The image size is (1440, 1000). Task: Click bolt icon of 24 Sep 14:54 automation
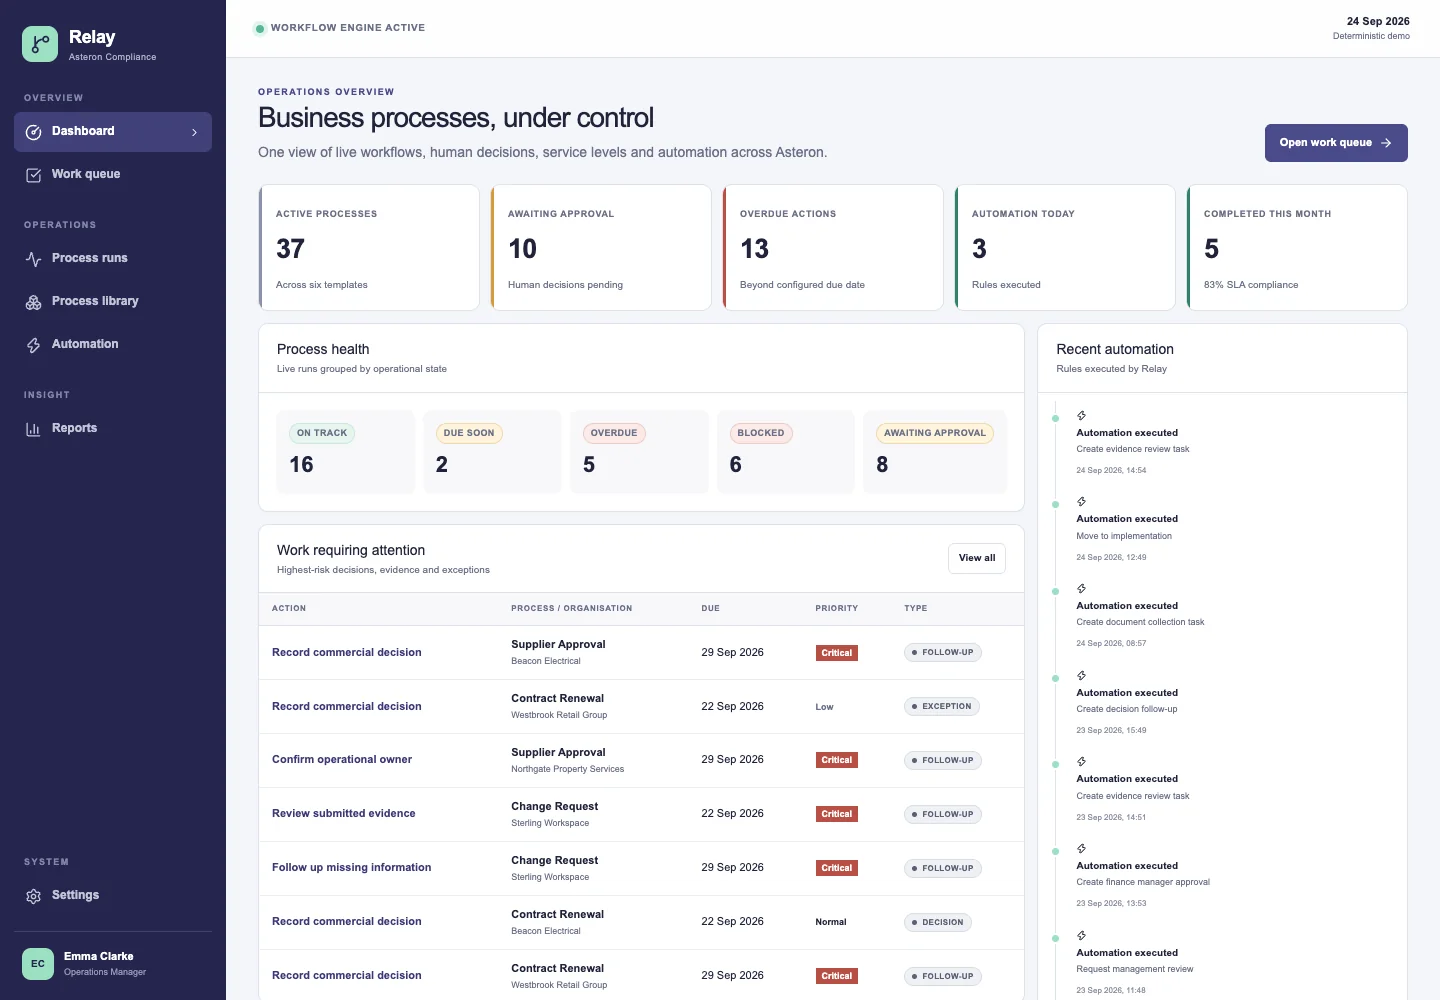tap(1081, 415)
